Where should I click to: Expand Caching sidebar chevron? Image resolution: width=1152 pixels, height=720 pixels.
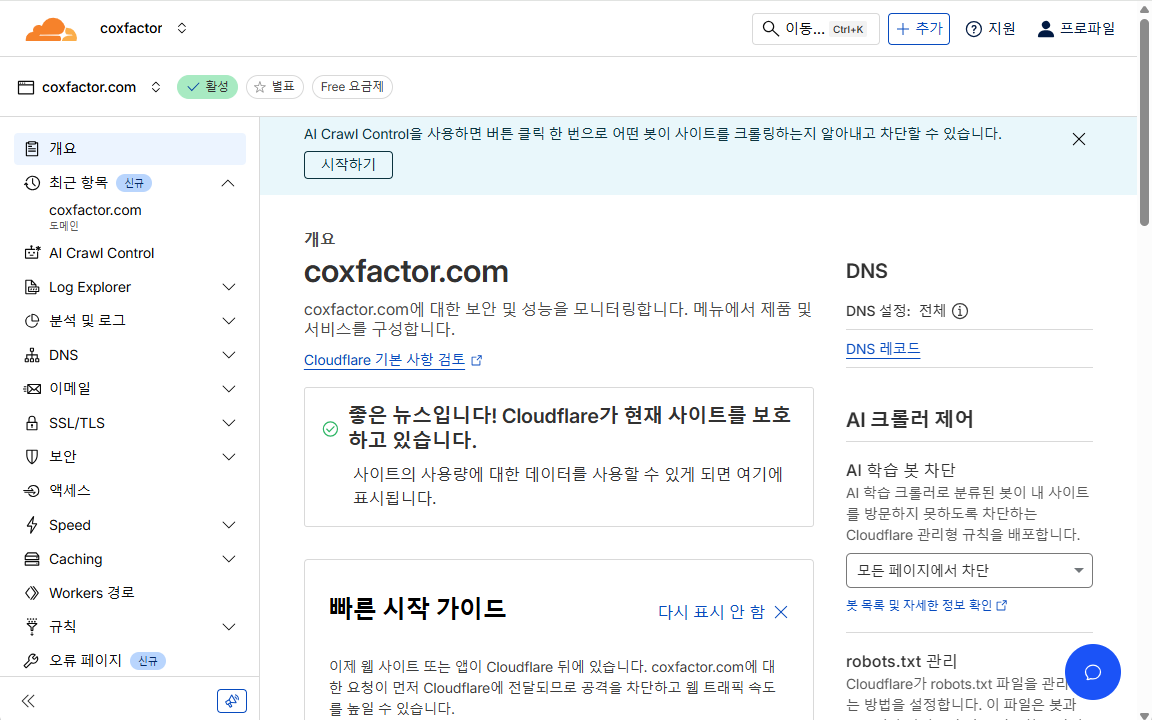[228, 559]
